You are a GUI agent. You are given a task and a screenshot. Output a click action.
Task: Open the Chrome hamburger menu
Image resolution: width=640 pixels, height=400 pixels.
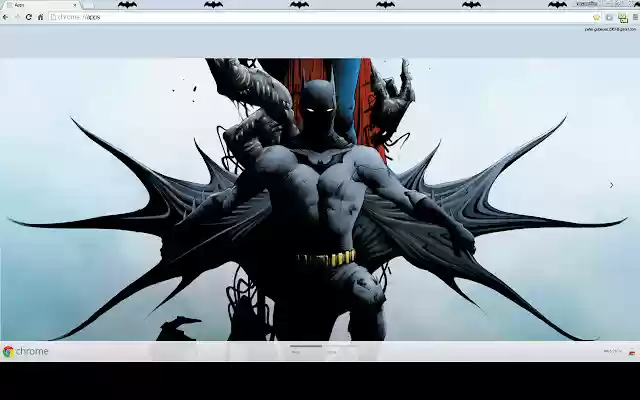click(635, 17)
